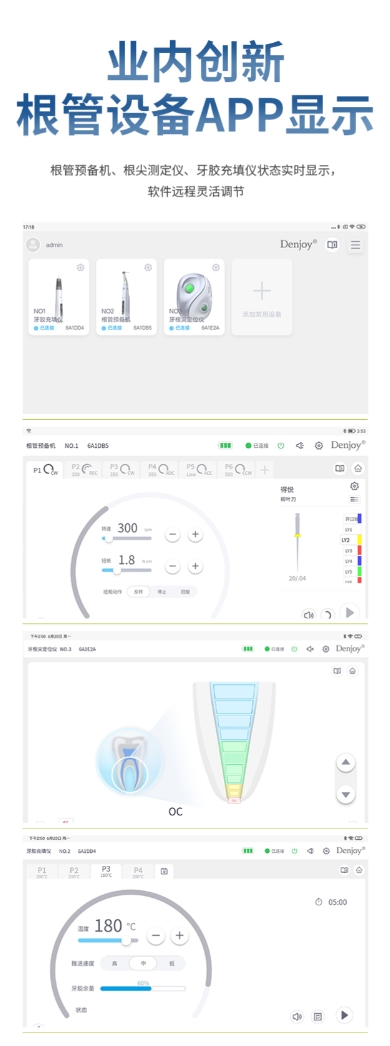
Task: Click 添加常用设备 plus card
Action: (262, 297)
